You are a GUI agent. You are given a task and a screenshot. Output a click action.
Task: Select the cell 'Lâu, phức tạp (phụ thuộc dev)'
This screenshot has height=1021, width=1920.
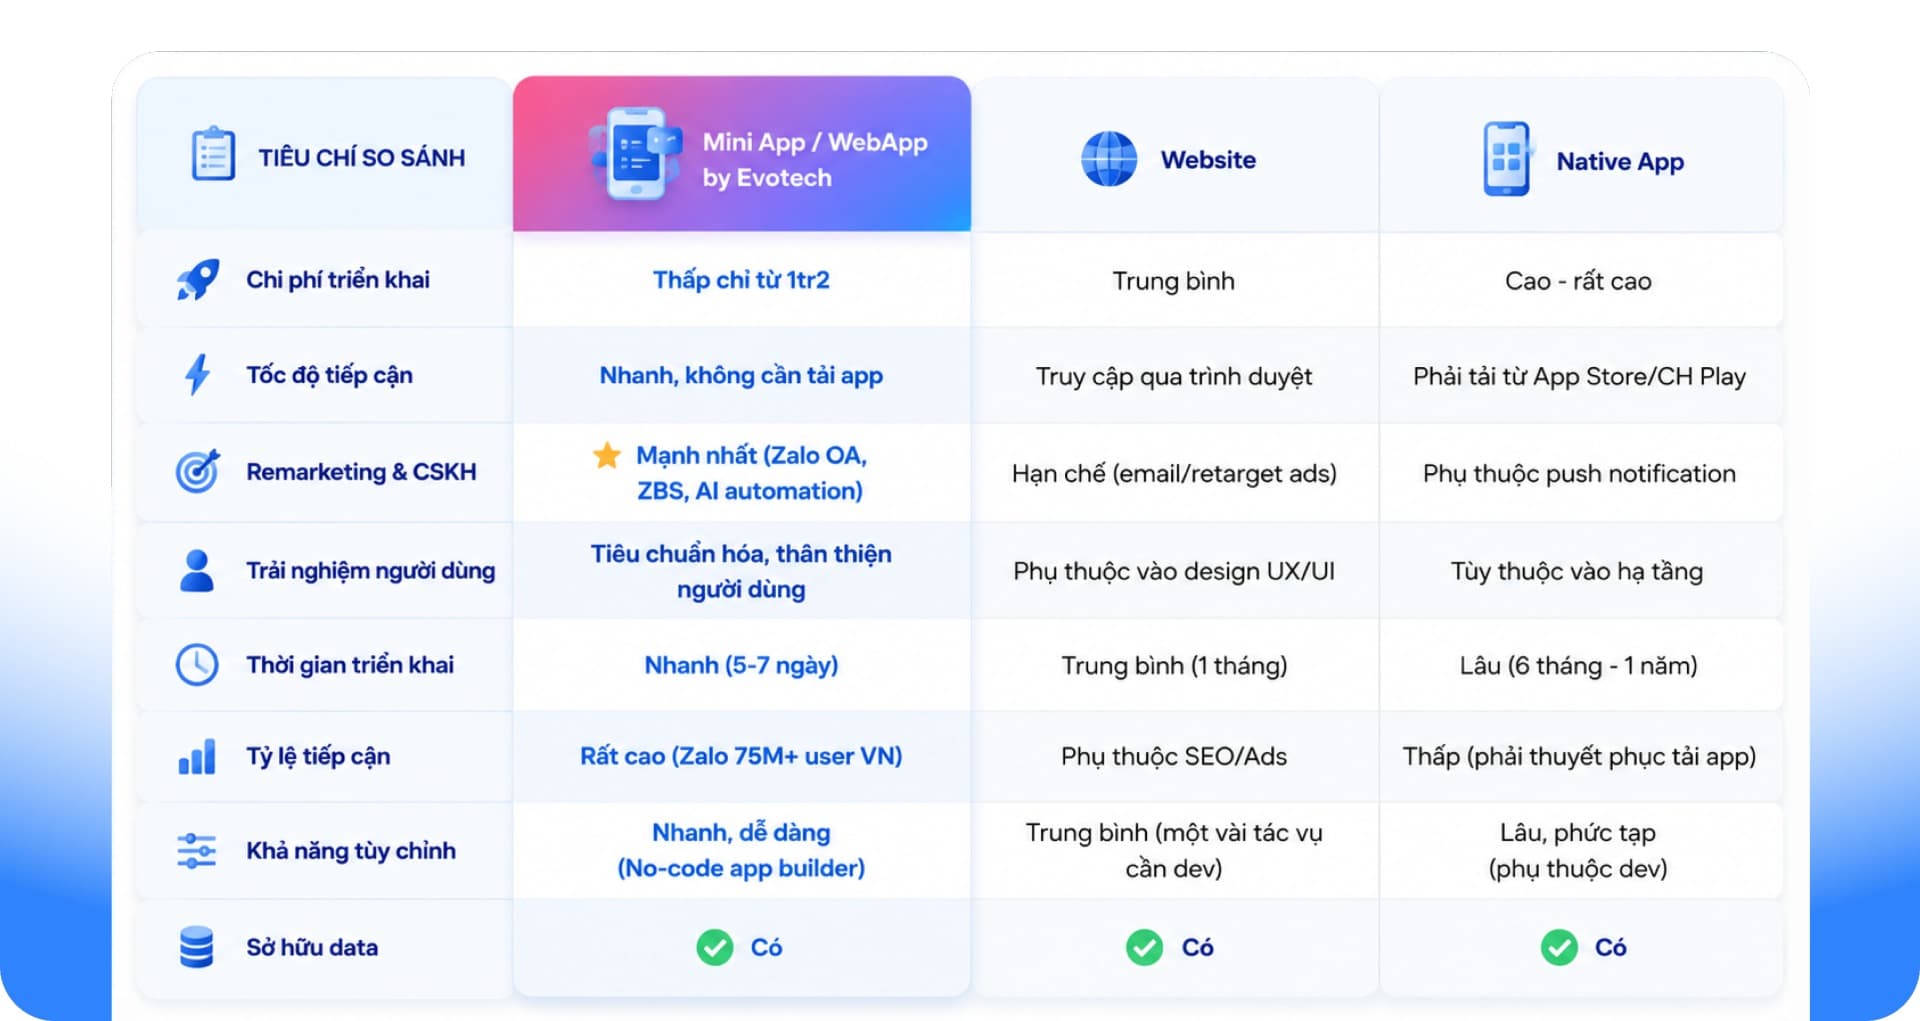[x=1578, y=850]
